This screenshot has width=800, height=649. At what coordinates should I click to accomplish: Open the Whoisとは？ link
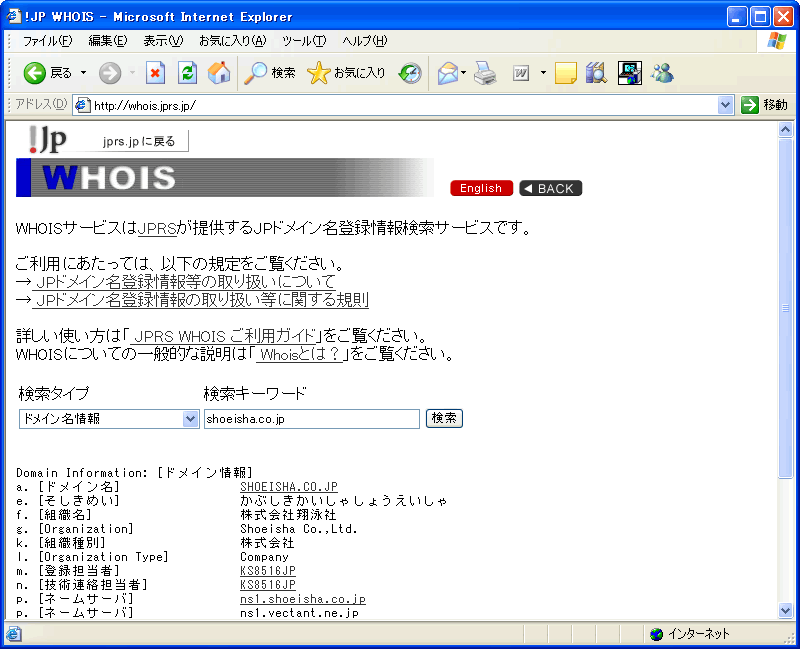tap(300, 355)
